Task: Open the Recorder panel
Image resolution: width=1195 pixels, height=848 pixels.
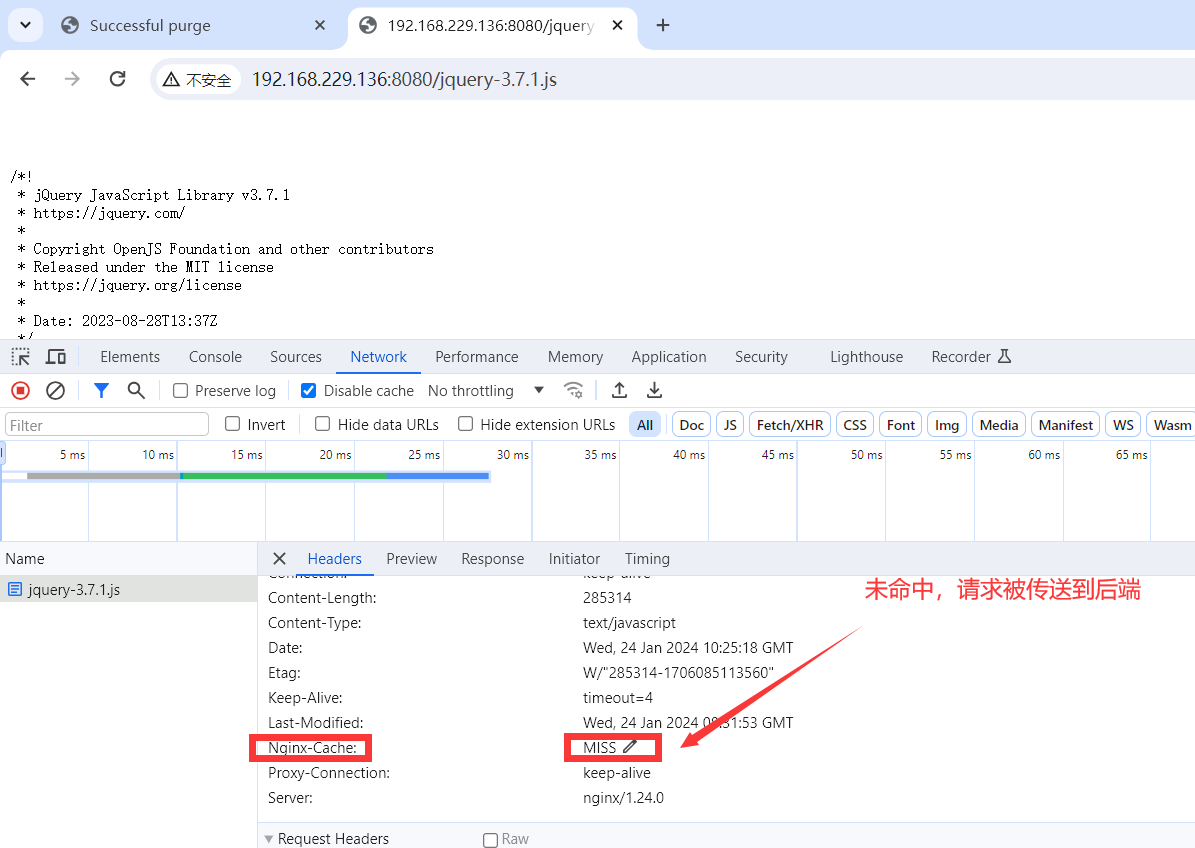Action: [x=971, y=357]
